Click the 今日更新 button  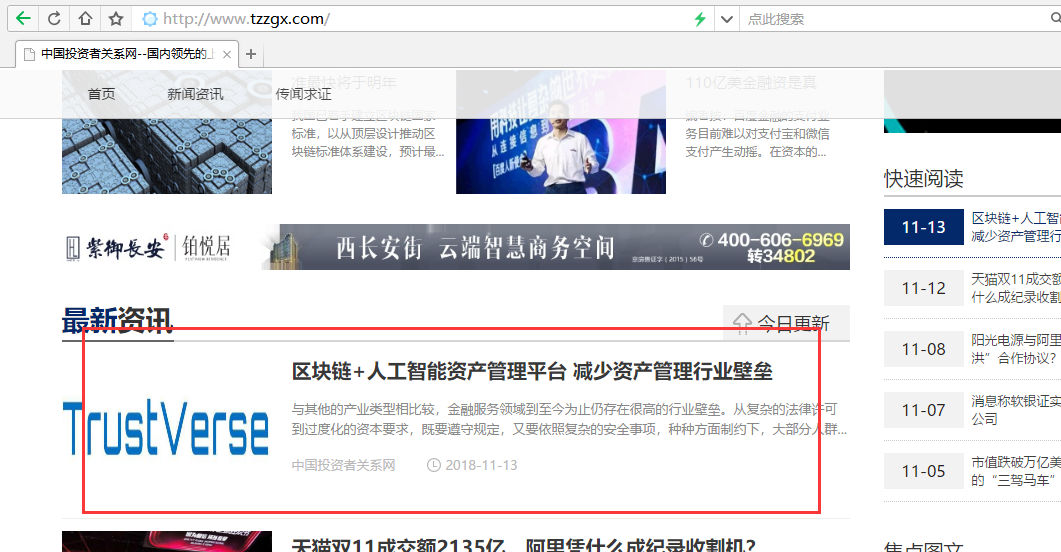(786, 323)
